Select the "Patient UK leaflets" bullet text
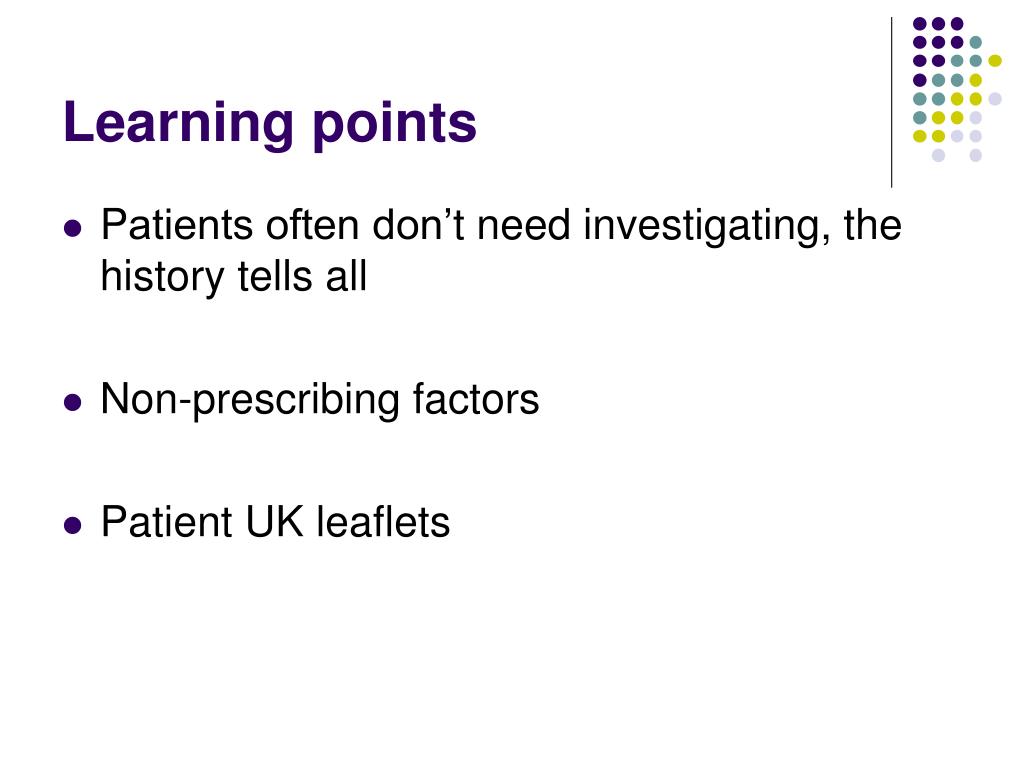This screenshot has width=1024, height=768. (276, 522)
